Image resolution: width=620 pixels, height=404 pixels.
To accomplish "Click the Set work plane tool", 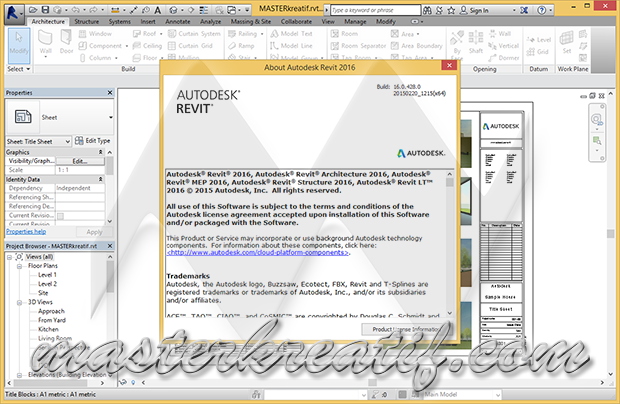I will coord(567,43).
